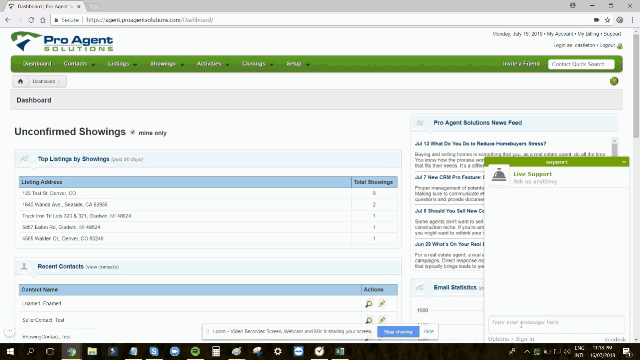The height and width of the screenshot is (360, 640).
Task: Open Spotify from the taskbar
Action: click(x=196, y=351)
